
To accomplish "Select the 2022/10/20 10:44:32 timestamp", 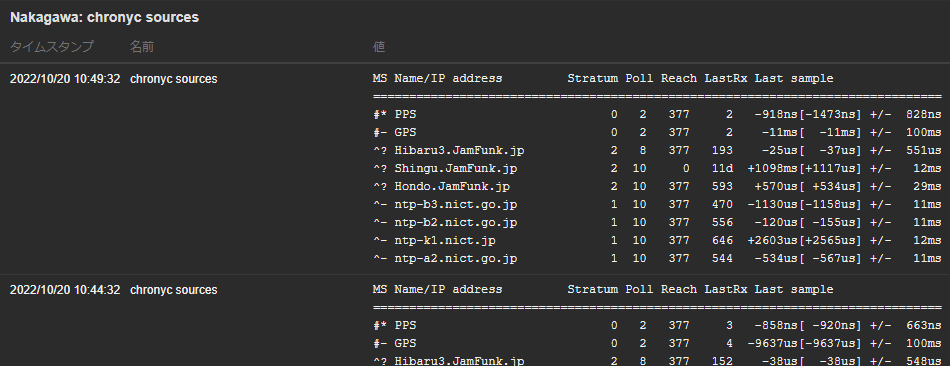I will [x=65, y=290].
